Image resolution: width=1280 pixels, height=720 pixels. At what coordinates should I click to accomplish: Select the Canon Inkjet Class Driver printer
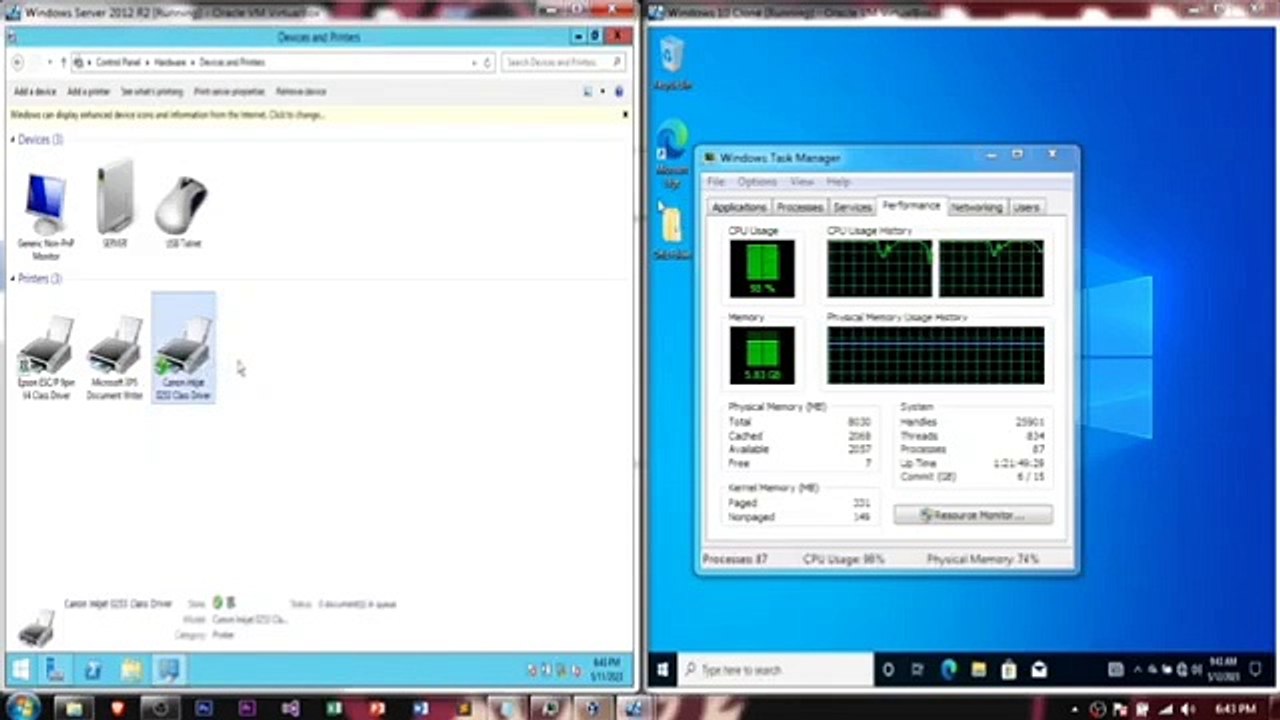183,348
